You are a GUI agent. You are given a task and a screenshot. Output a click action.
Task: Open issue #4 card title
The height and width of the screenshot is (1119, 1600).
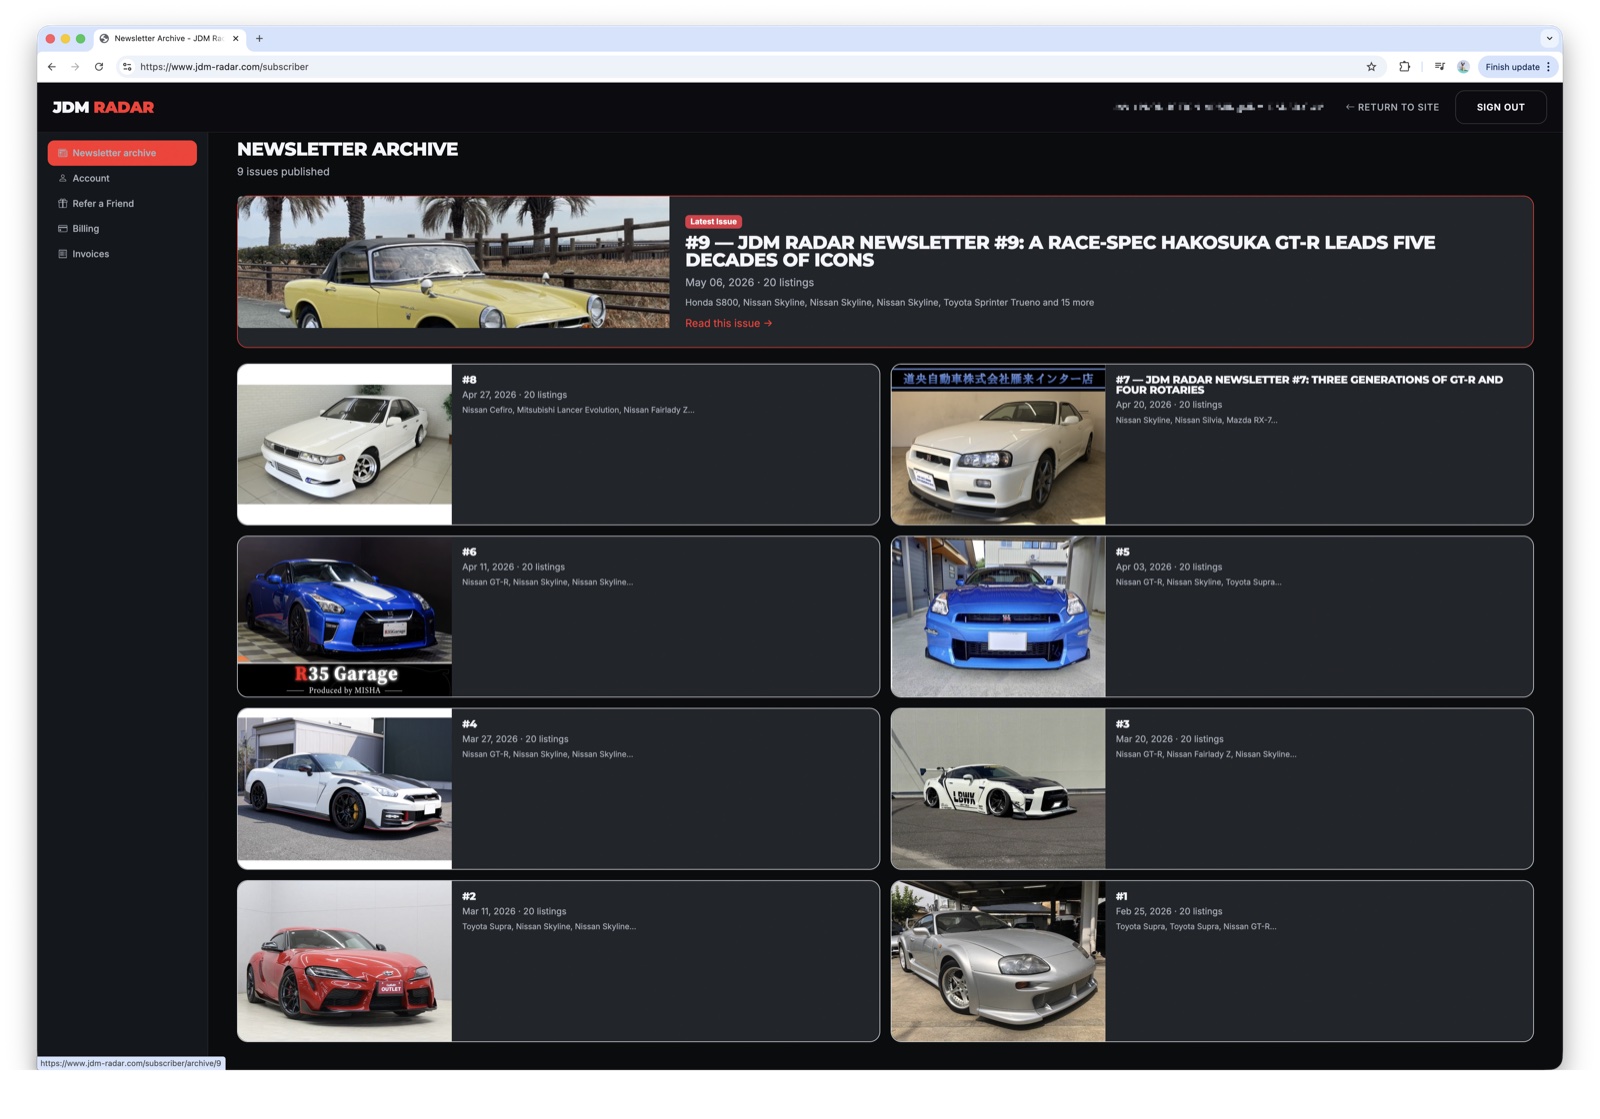(469, 724)
